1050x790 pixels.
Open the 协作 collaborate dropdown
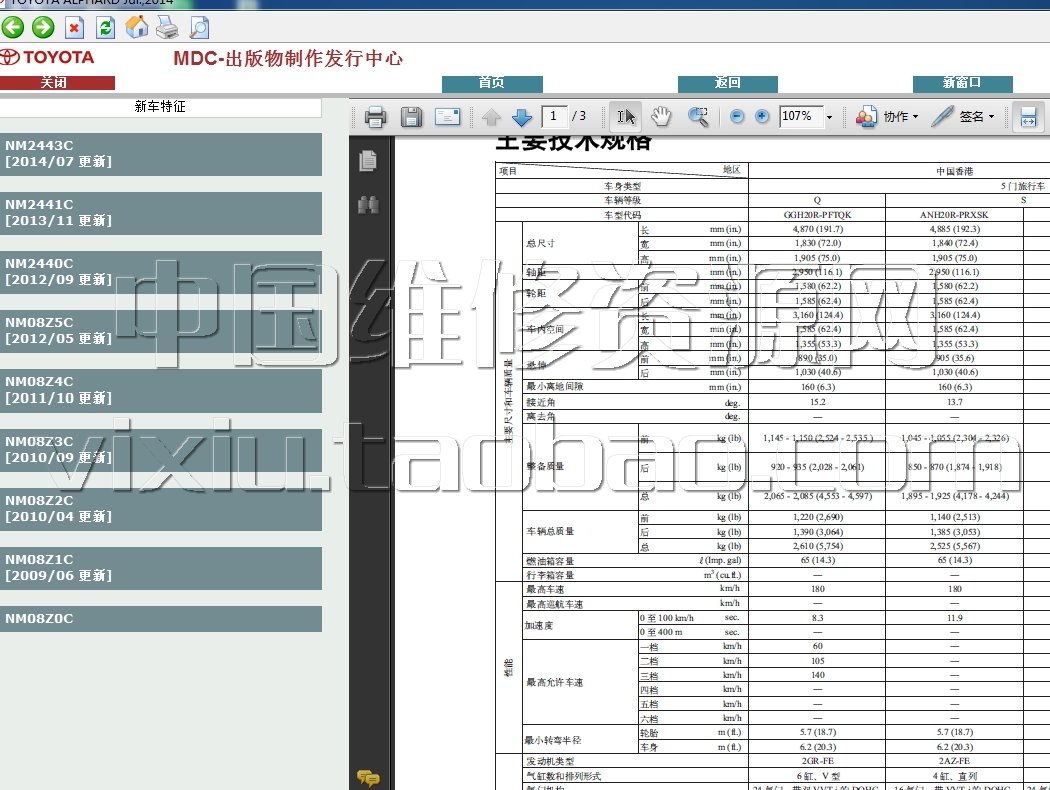887,117
